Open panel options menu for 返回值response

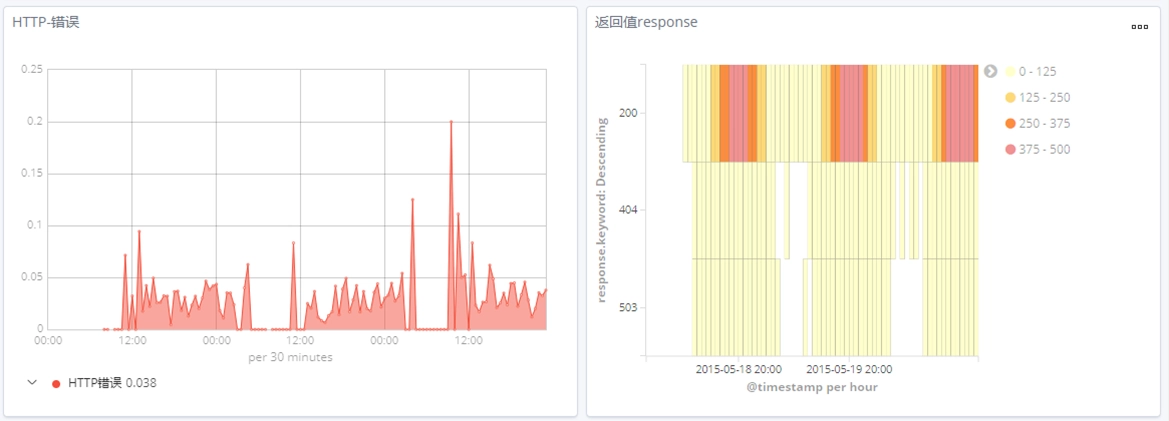(x=1139, y=27)
